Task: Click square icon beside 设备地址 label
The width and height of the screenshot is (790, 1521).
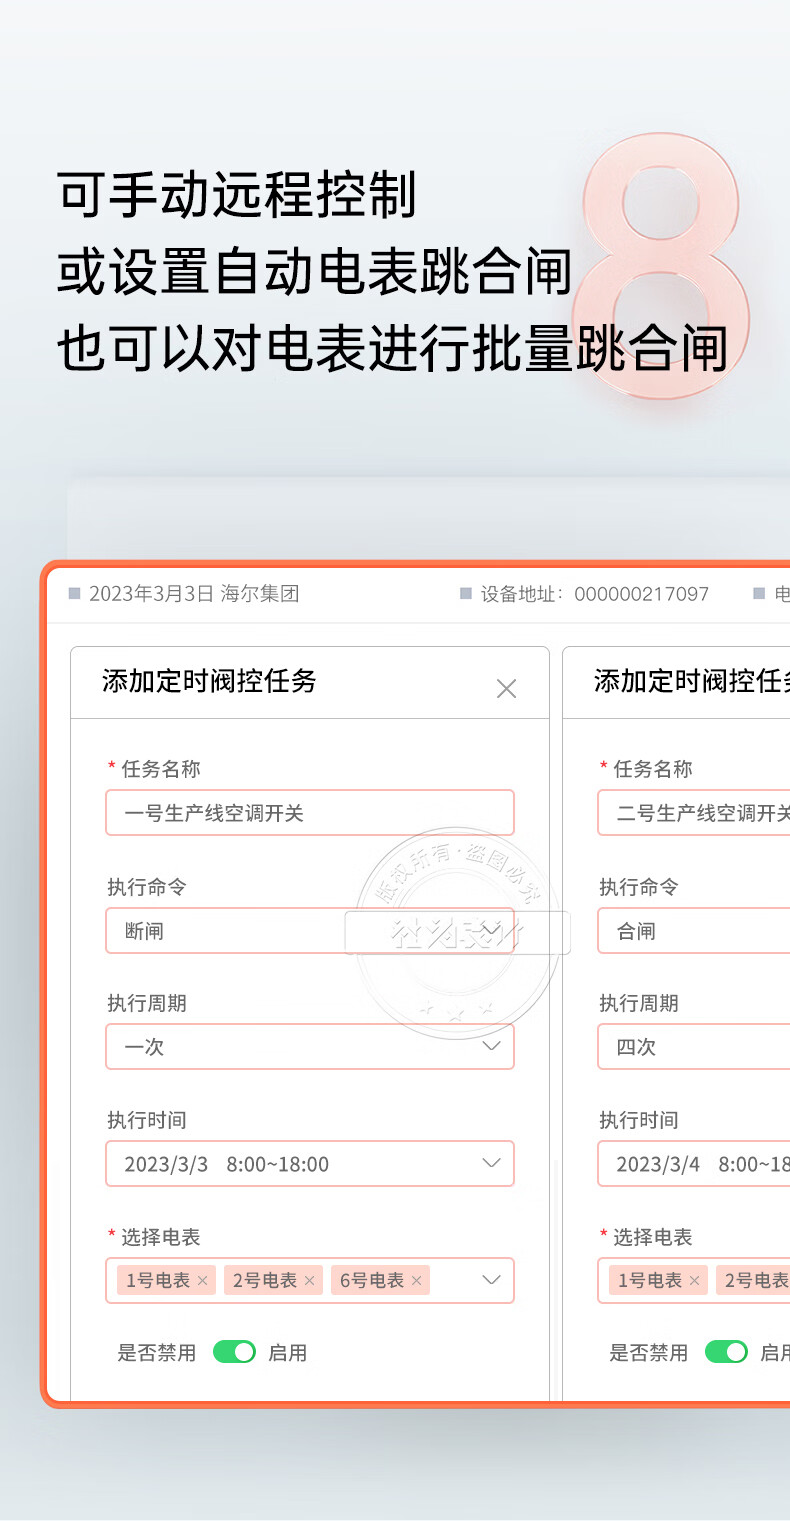Action: tap(465, 594)
